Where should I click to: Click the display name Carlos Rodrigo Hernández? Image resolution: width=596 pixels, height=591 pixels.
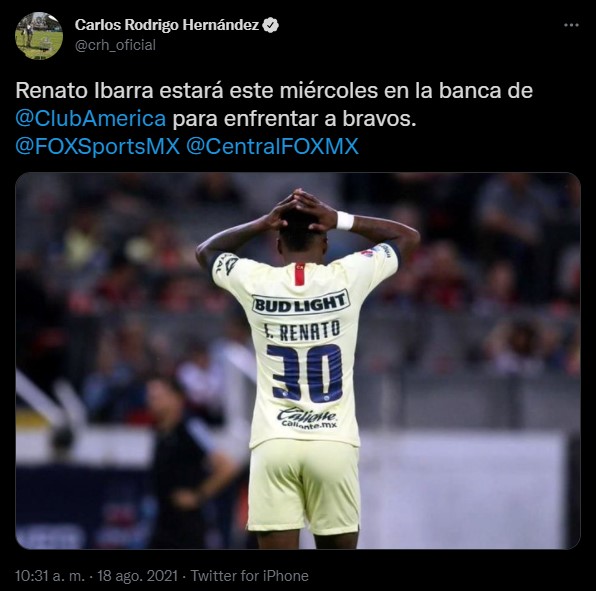(167, 25)
